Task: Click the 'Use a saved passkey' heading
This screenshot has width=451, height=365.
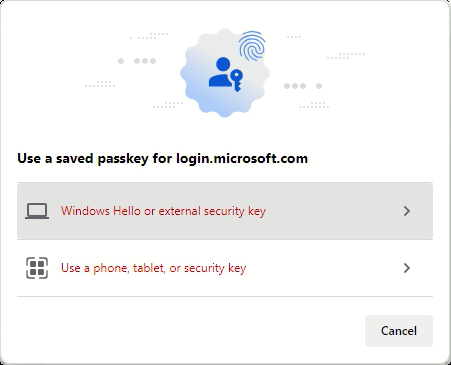Action: click(x=162, y=158)
